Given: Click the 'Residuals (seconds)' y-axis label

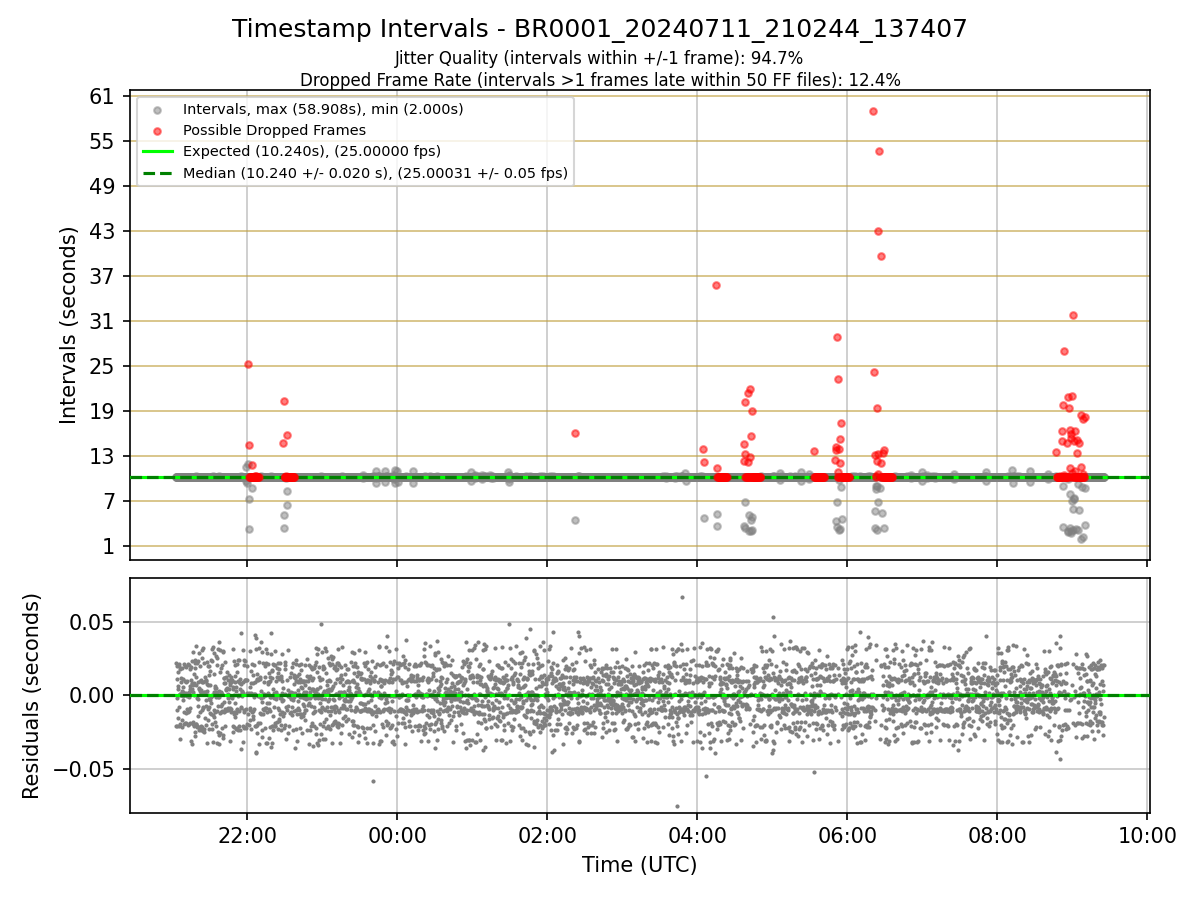Looking at the screenshot, I should pyautogui.click(x=32, y=696).
